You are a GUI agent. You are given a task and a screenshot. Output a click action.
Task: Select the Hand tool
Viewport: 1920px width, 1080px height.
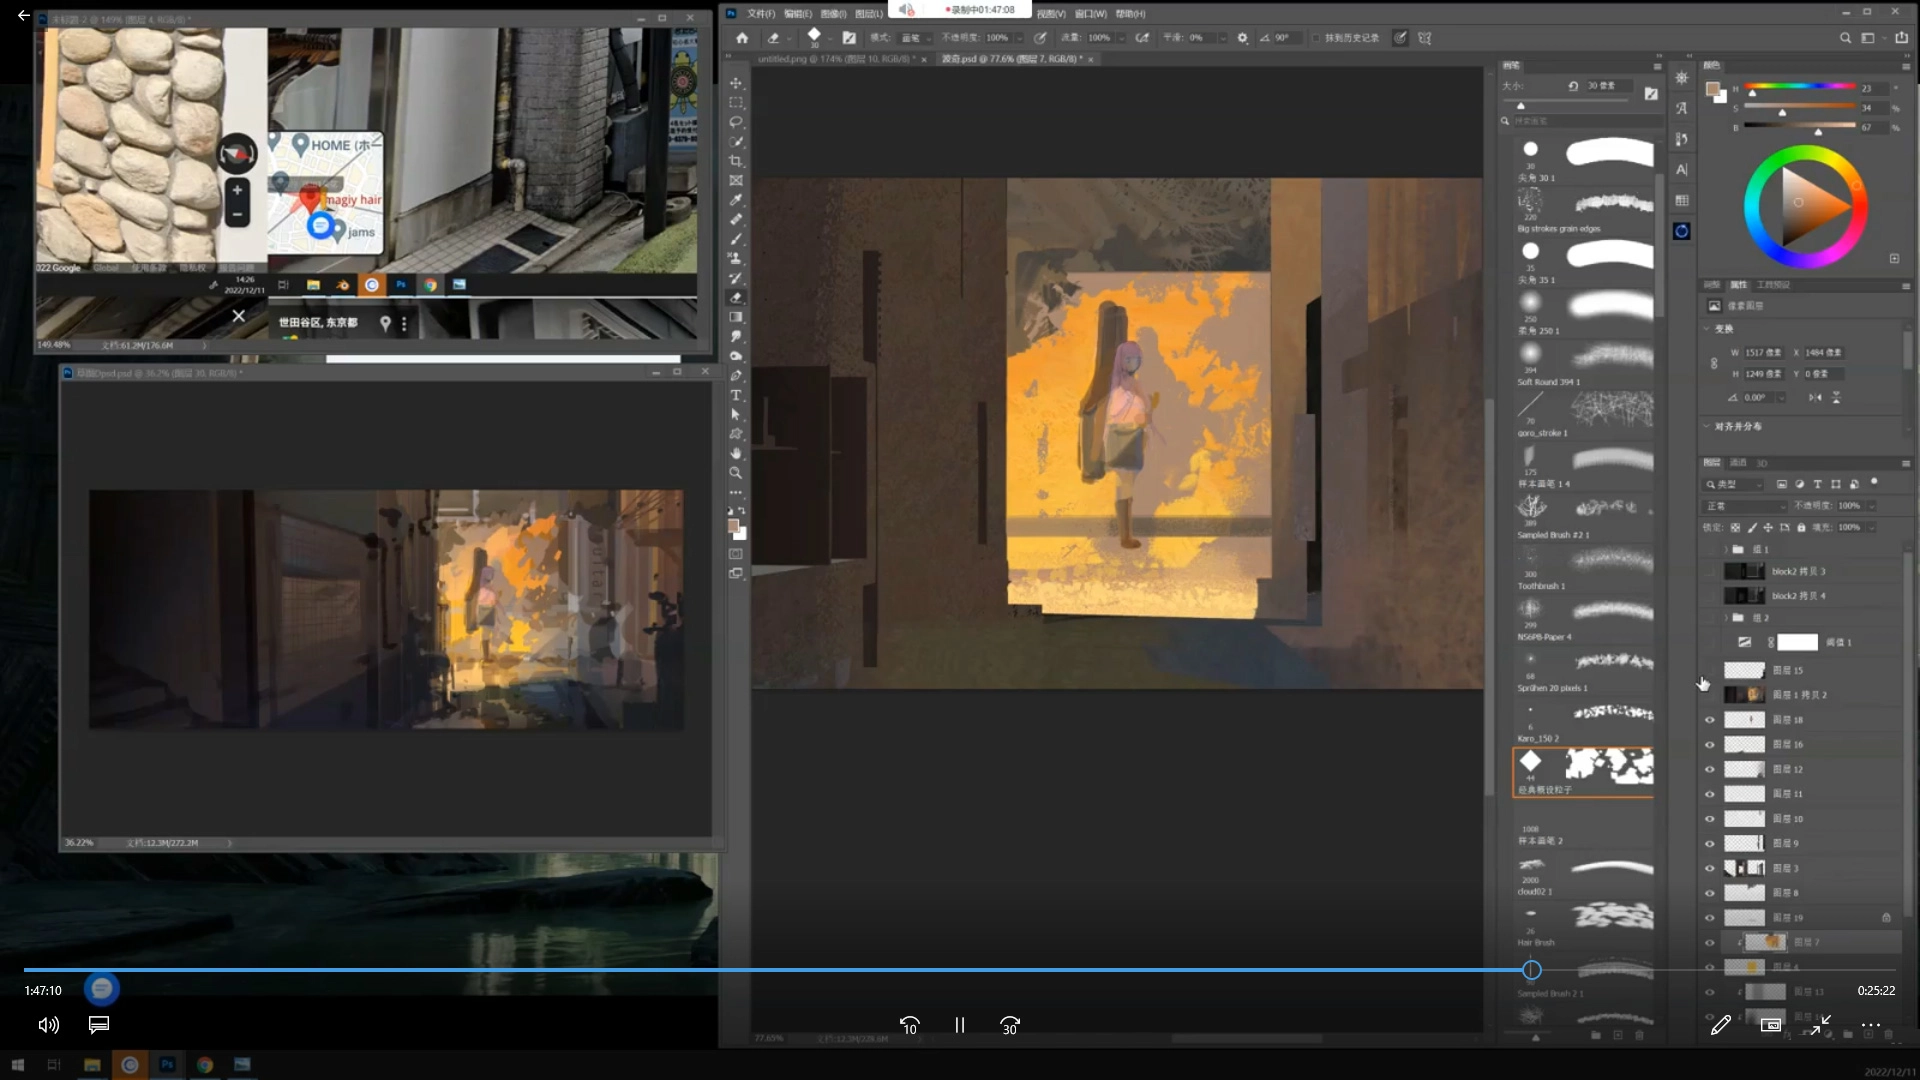point(736,453)
